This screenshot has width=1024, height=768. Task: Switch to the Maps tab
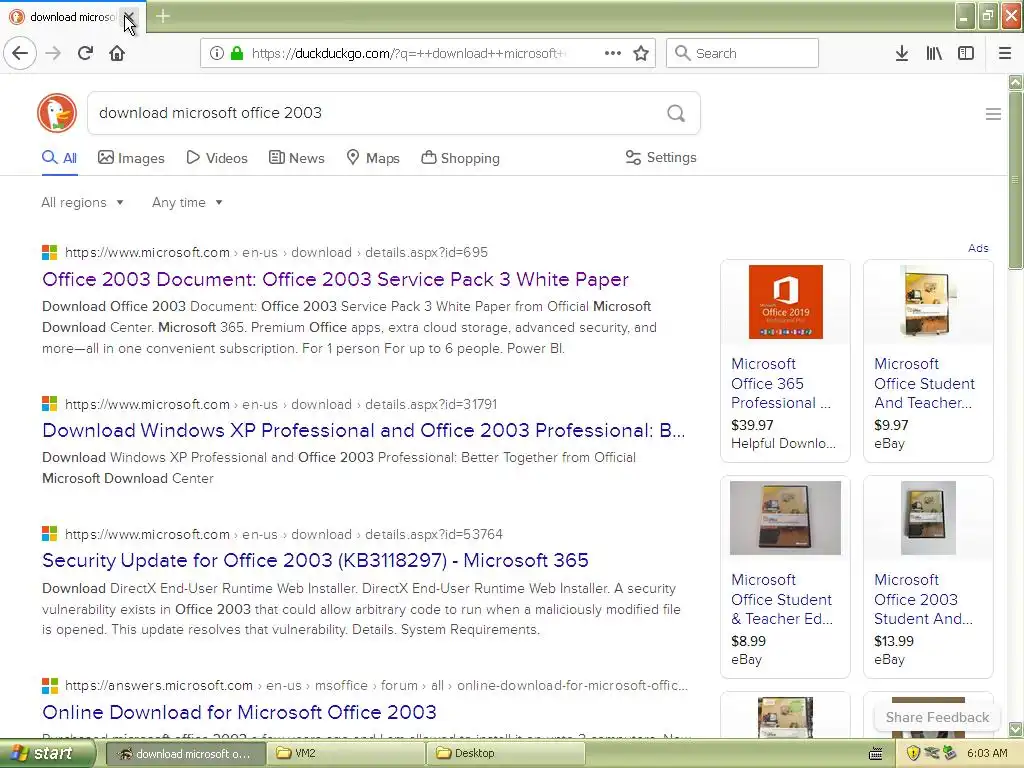pos(373,158)
